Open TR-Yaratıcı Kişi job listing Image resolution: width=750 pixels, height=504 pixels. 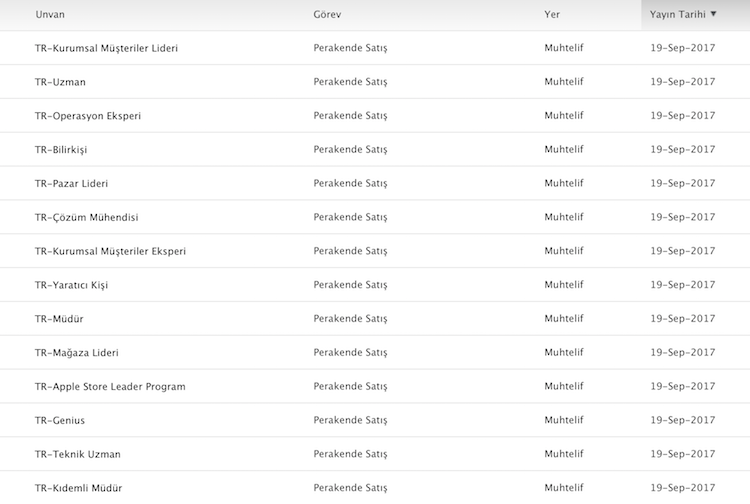(71, 285)
